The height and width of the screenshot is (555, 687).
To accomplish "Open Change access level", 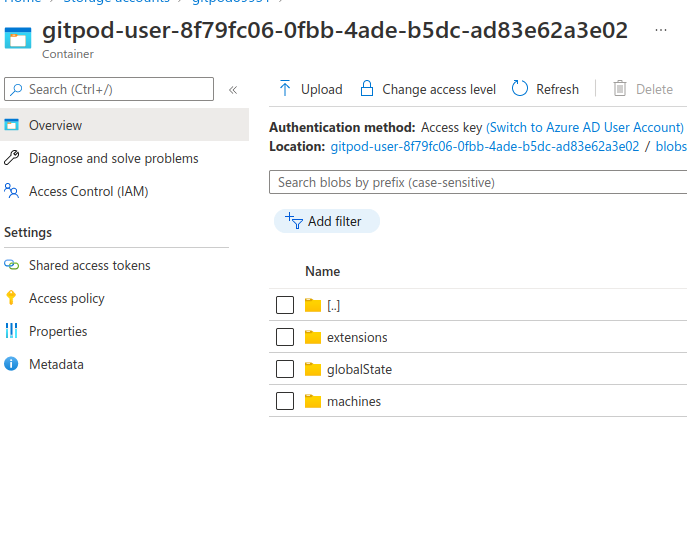I will click(439, 89).
